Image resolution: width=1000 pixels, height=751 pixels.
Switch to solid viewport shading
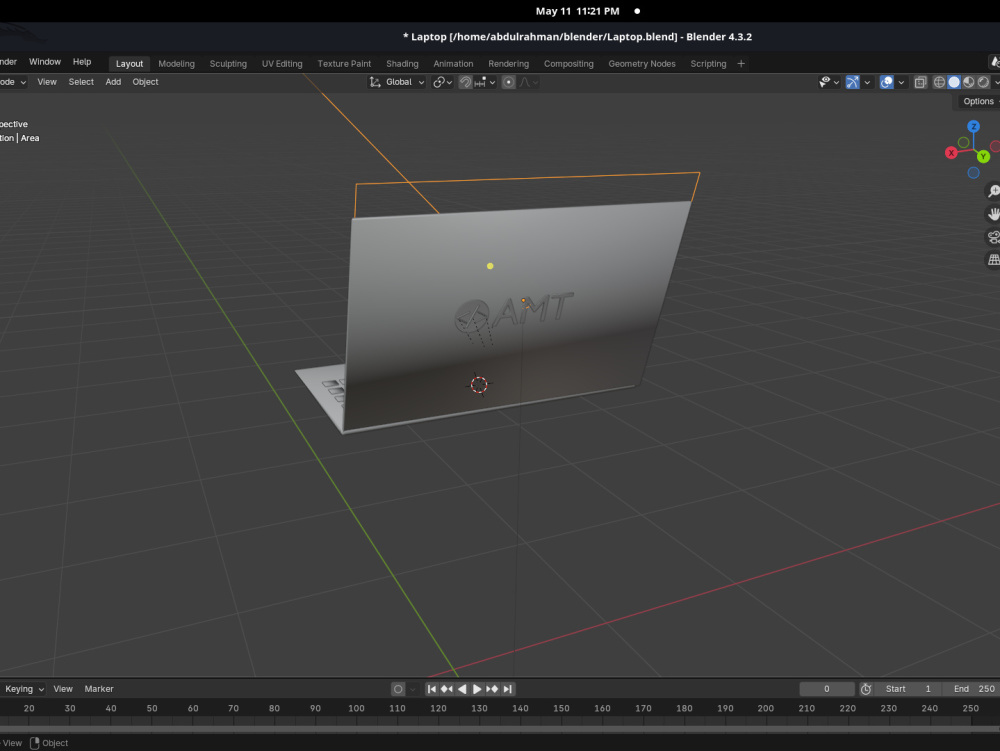click(954, 82)
